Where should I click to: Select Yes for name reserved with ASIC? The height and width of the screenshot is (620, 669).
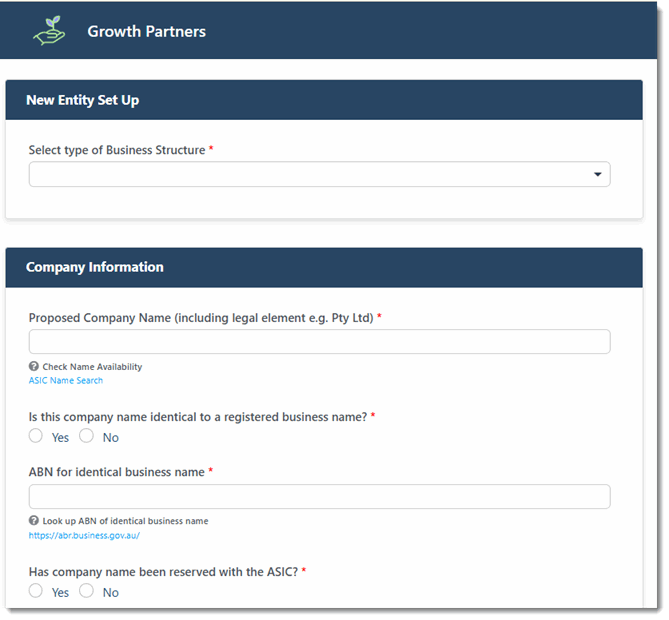click(x=36, y=591)
